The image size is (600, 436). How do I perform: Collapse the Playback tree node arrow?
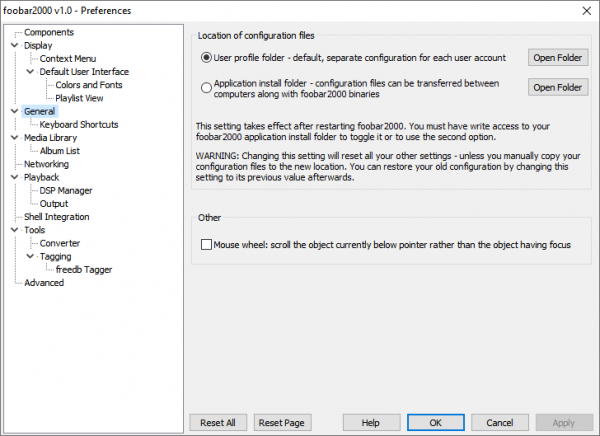coord(14,177)
